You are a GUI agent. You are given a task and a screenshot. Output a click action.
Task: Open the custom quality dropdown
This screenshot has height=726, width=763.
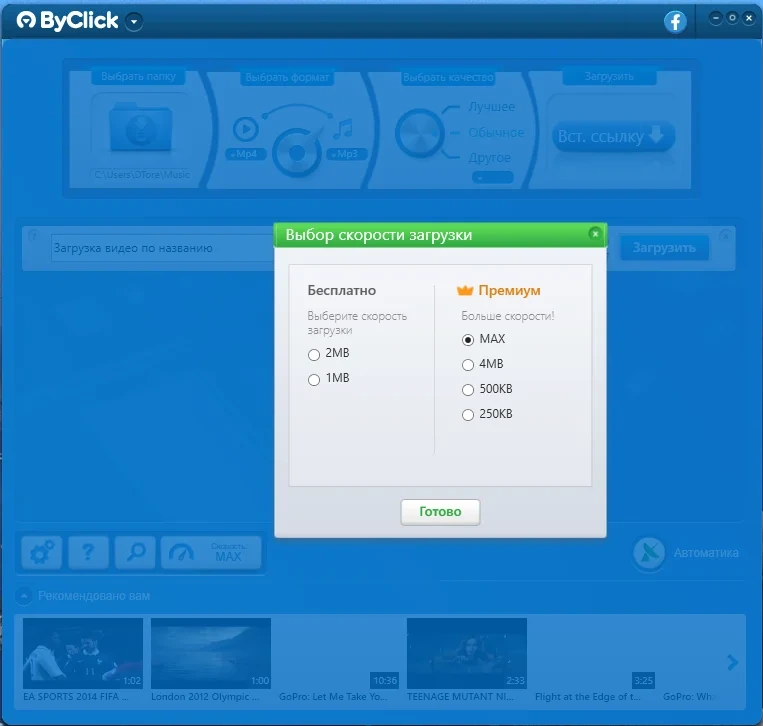[x=492, y=177]
